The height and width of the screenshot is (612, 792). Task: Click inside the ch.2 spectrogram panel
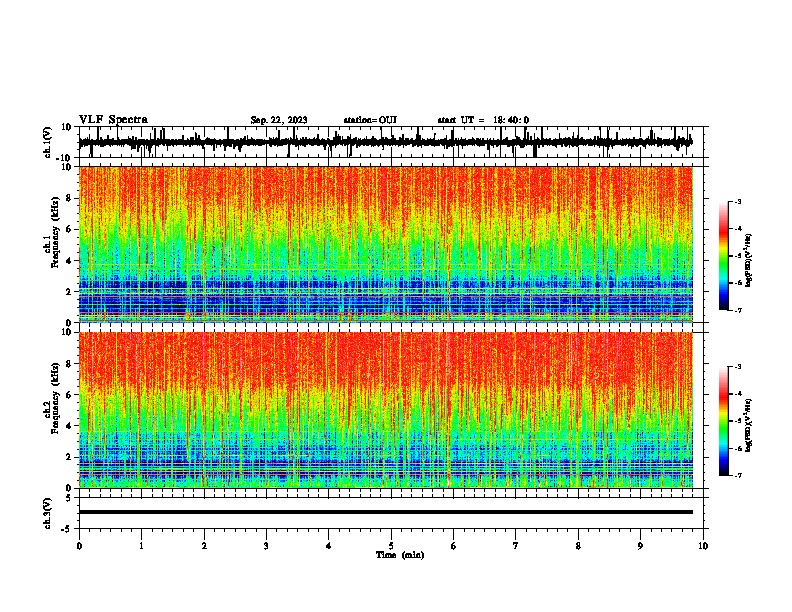tap(386, 410)
